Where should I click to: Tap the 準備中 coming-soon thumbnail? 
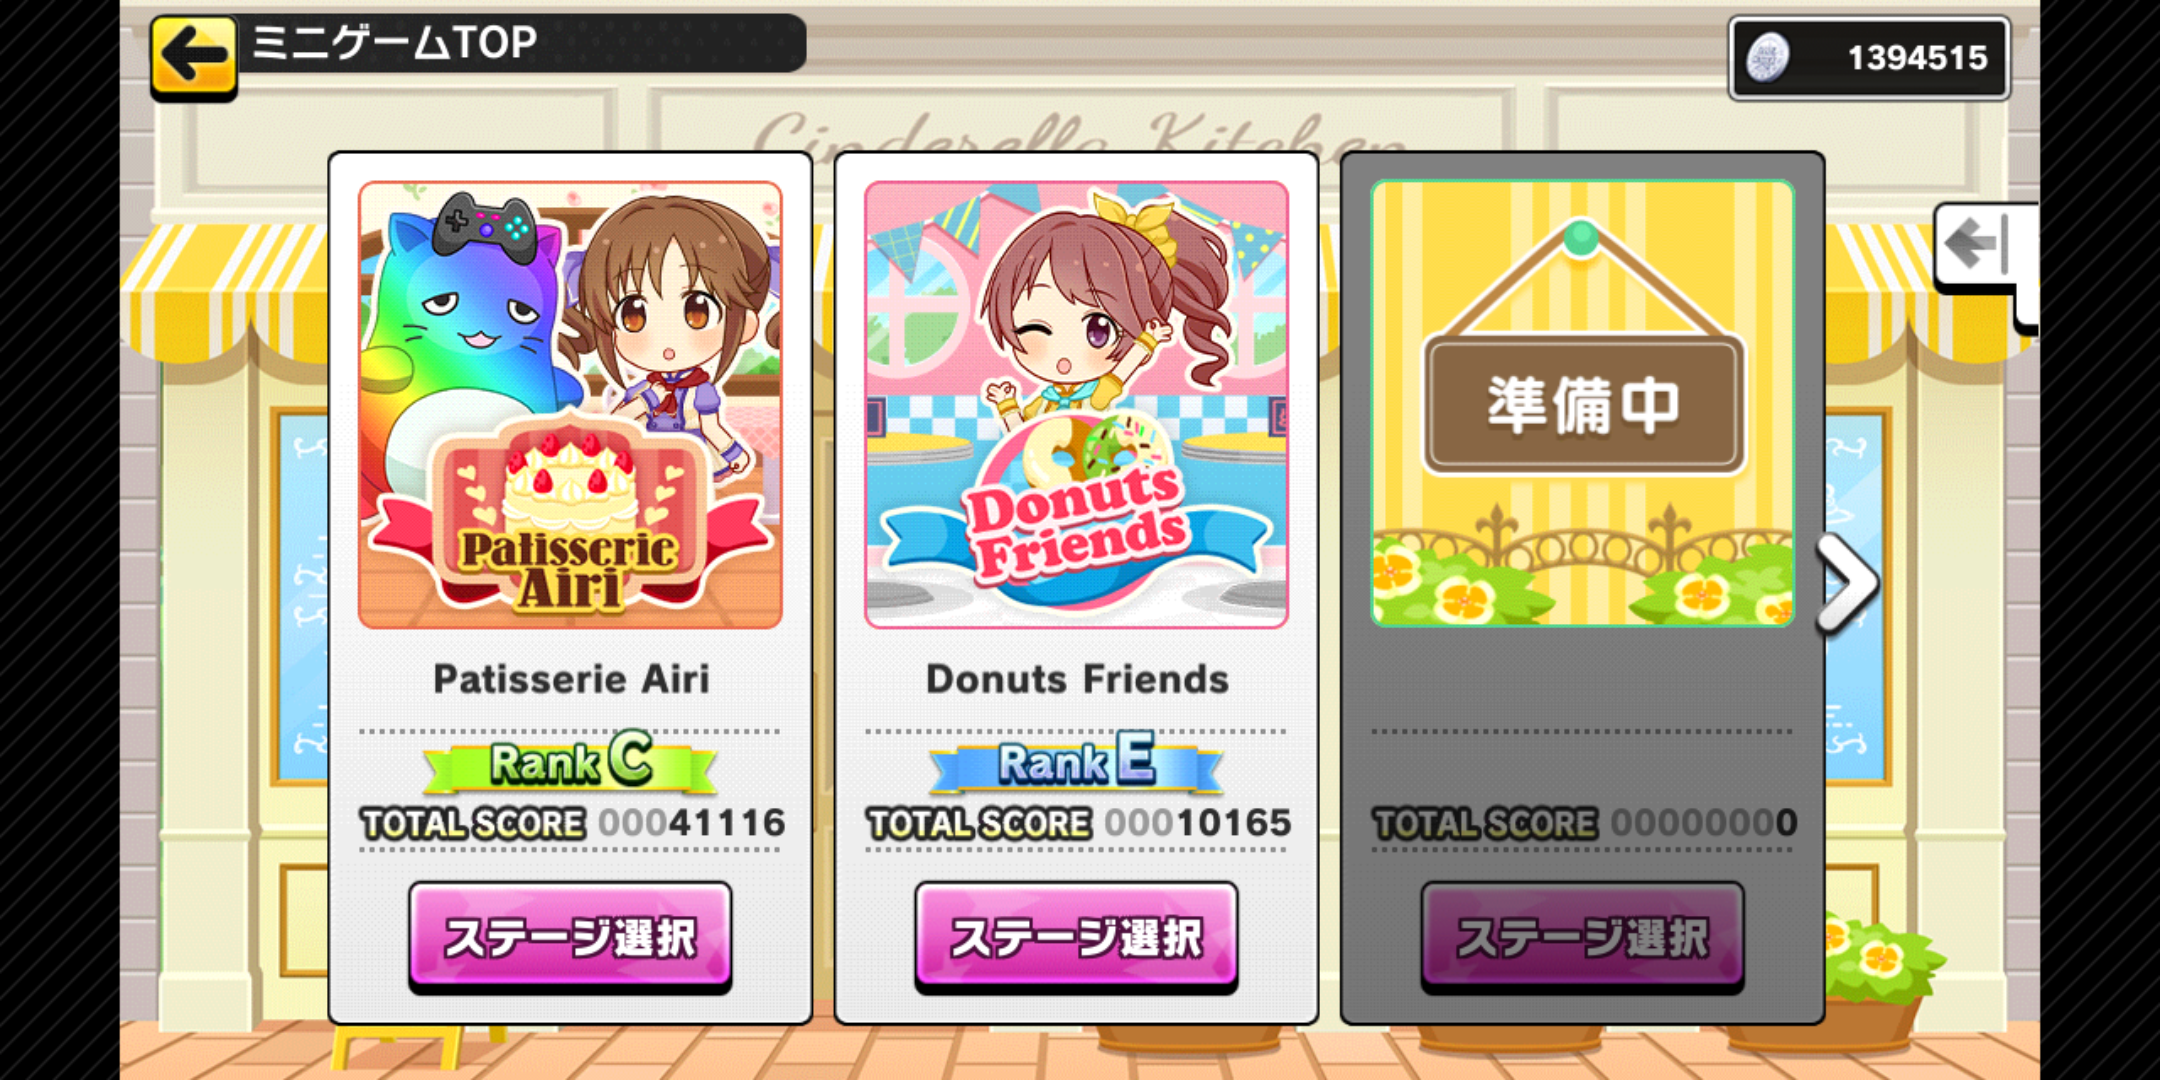1582,405
